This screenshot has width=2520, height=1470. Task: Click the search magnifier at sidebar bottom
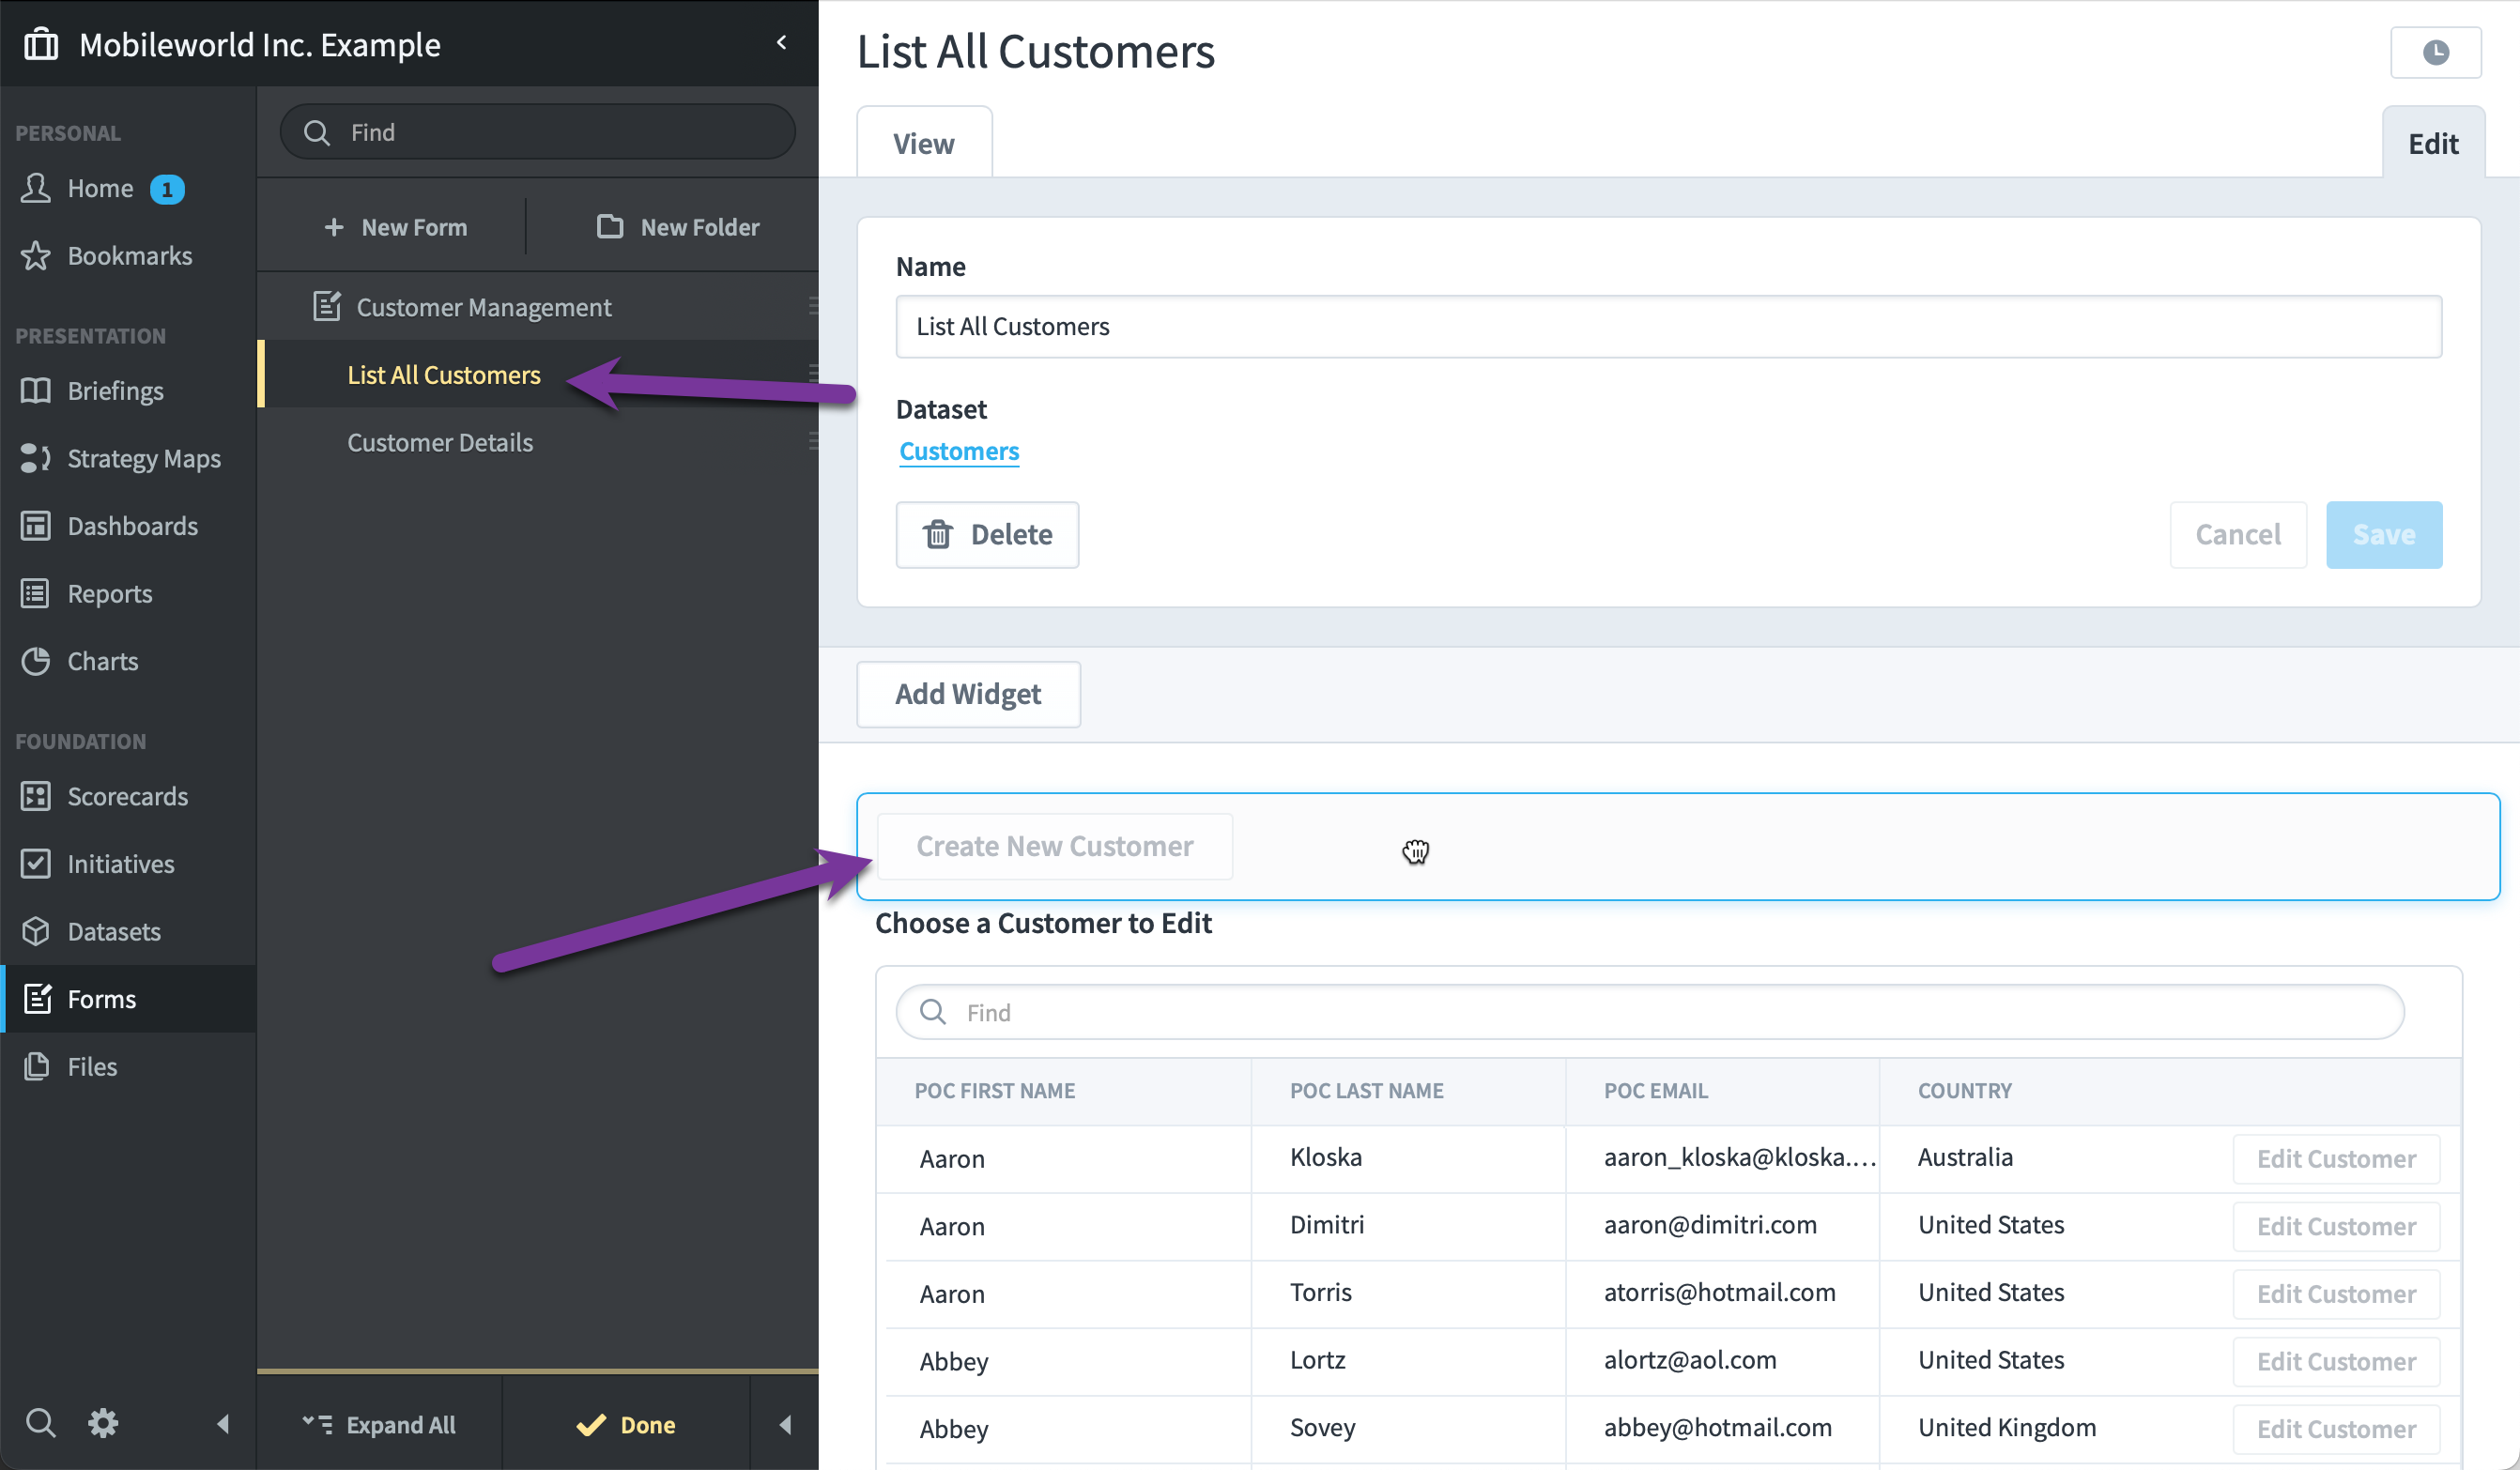tap(41, 1422)
